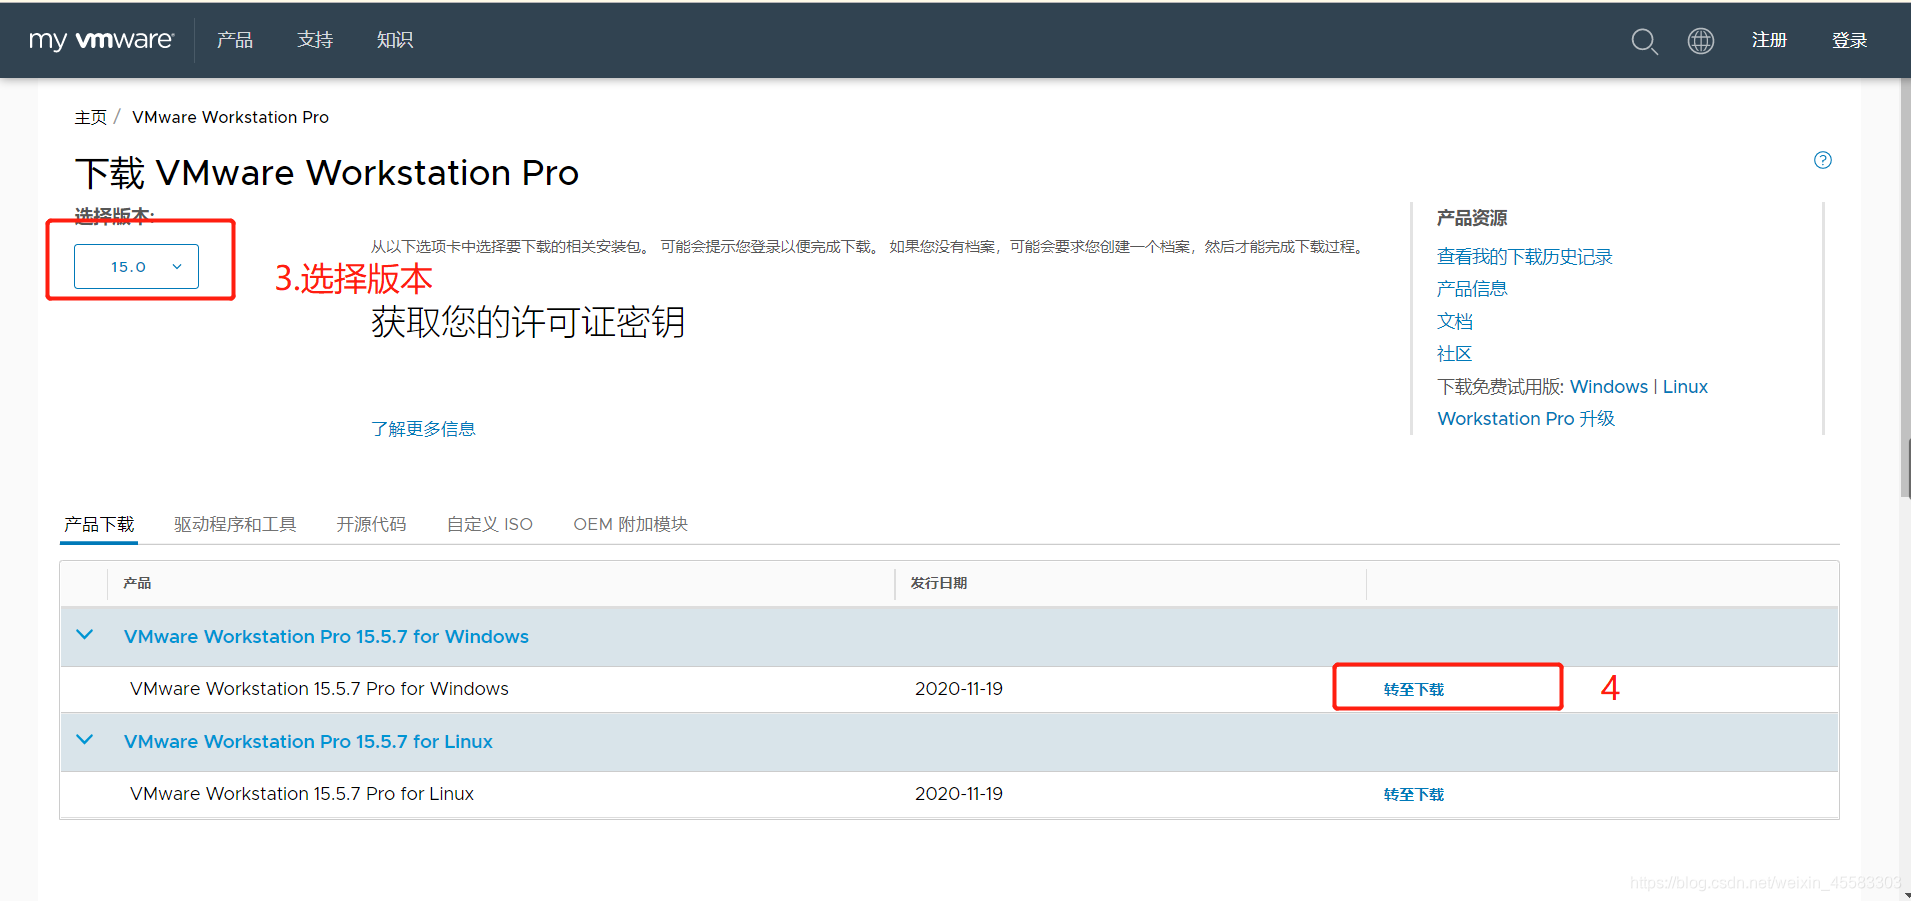
Task: Click VMware Workstation Pro 15.5.7 for Windows heading
Action: point(326,637)
